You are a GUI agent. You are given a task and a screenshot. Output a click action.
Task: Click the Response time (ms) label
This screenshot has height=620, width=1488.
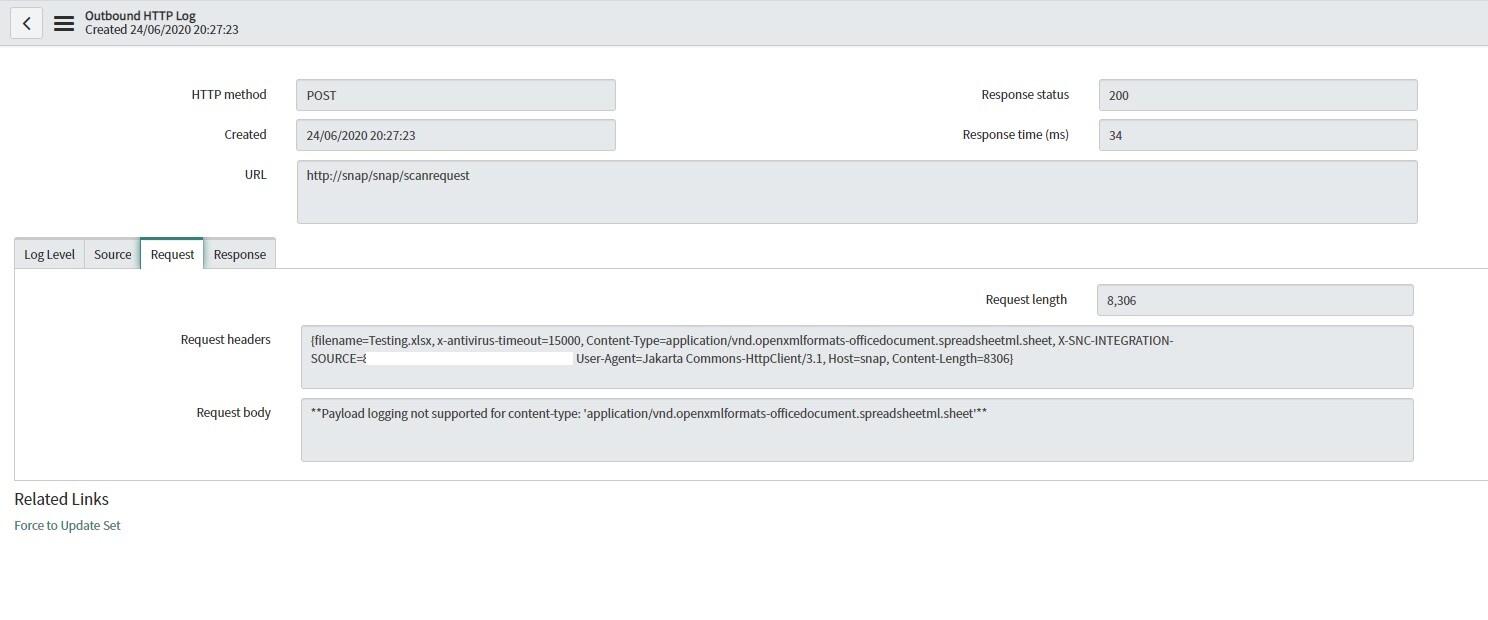pyautogui.click(x=1016, y=135)
